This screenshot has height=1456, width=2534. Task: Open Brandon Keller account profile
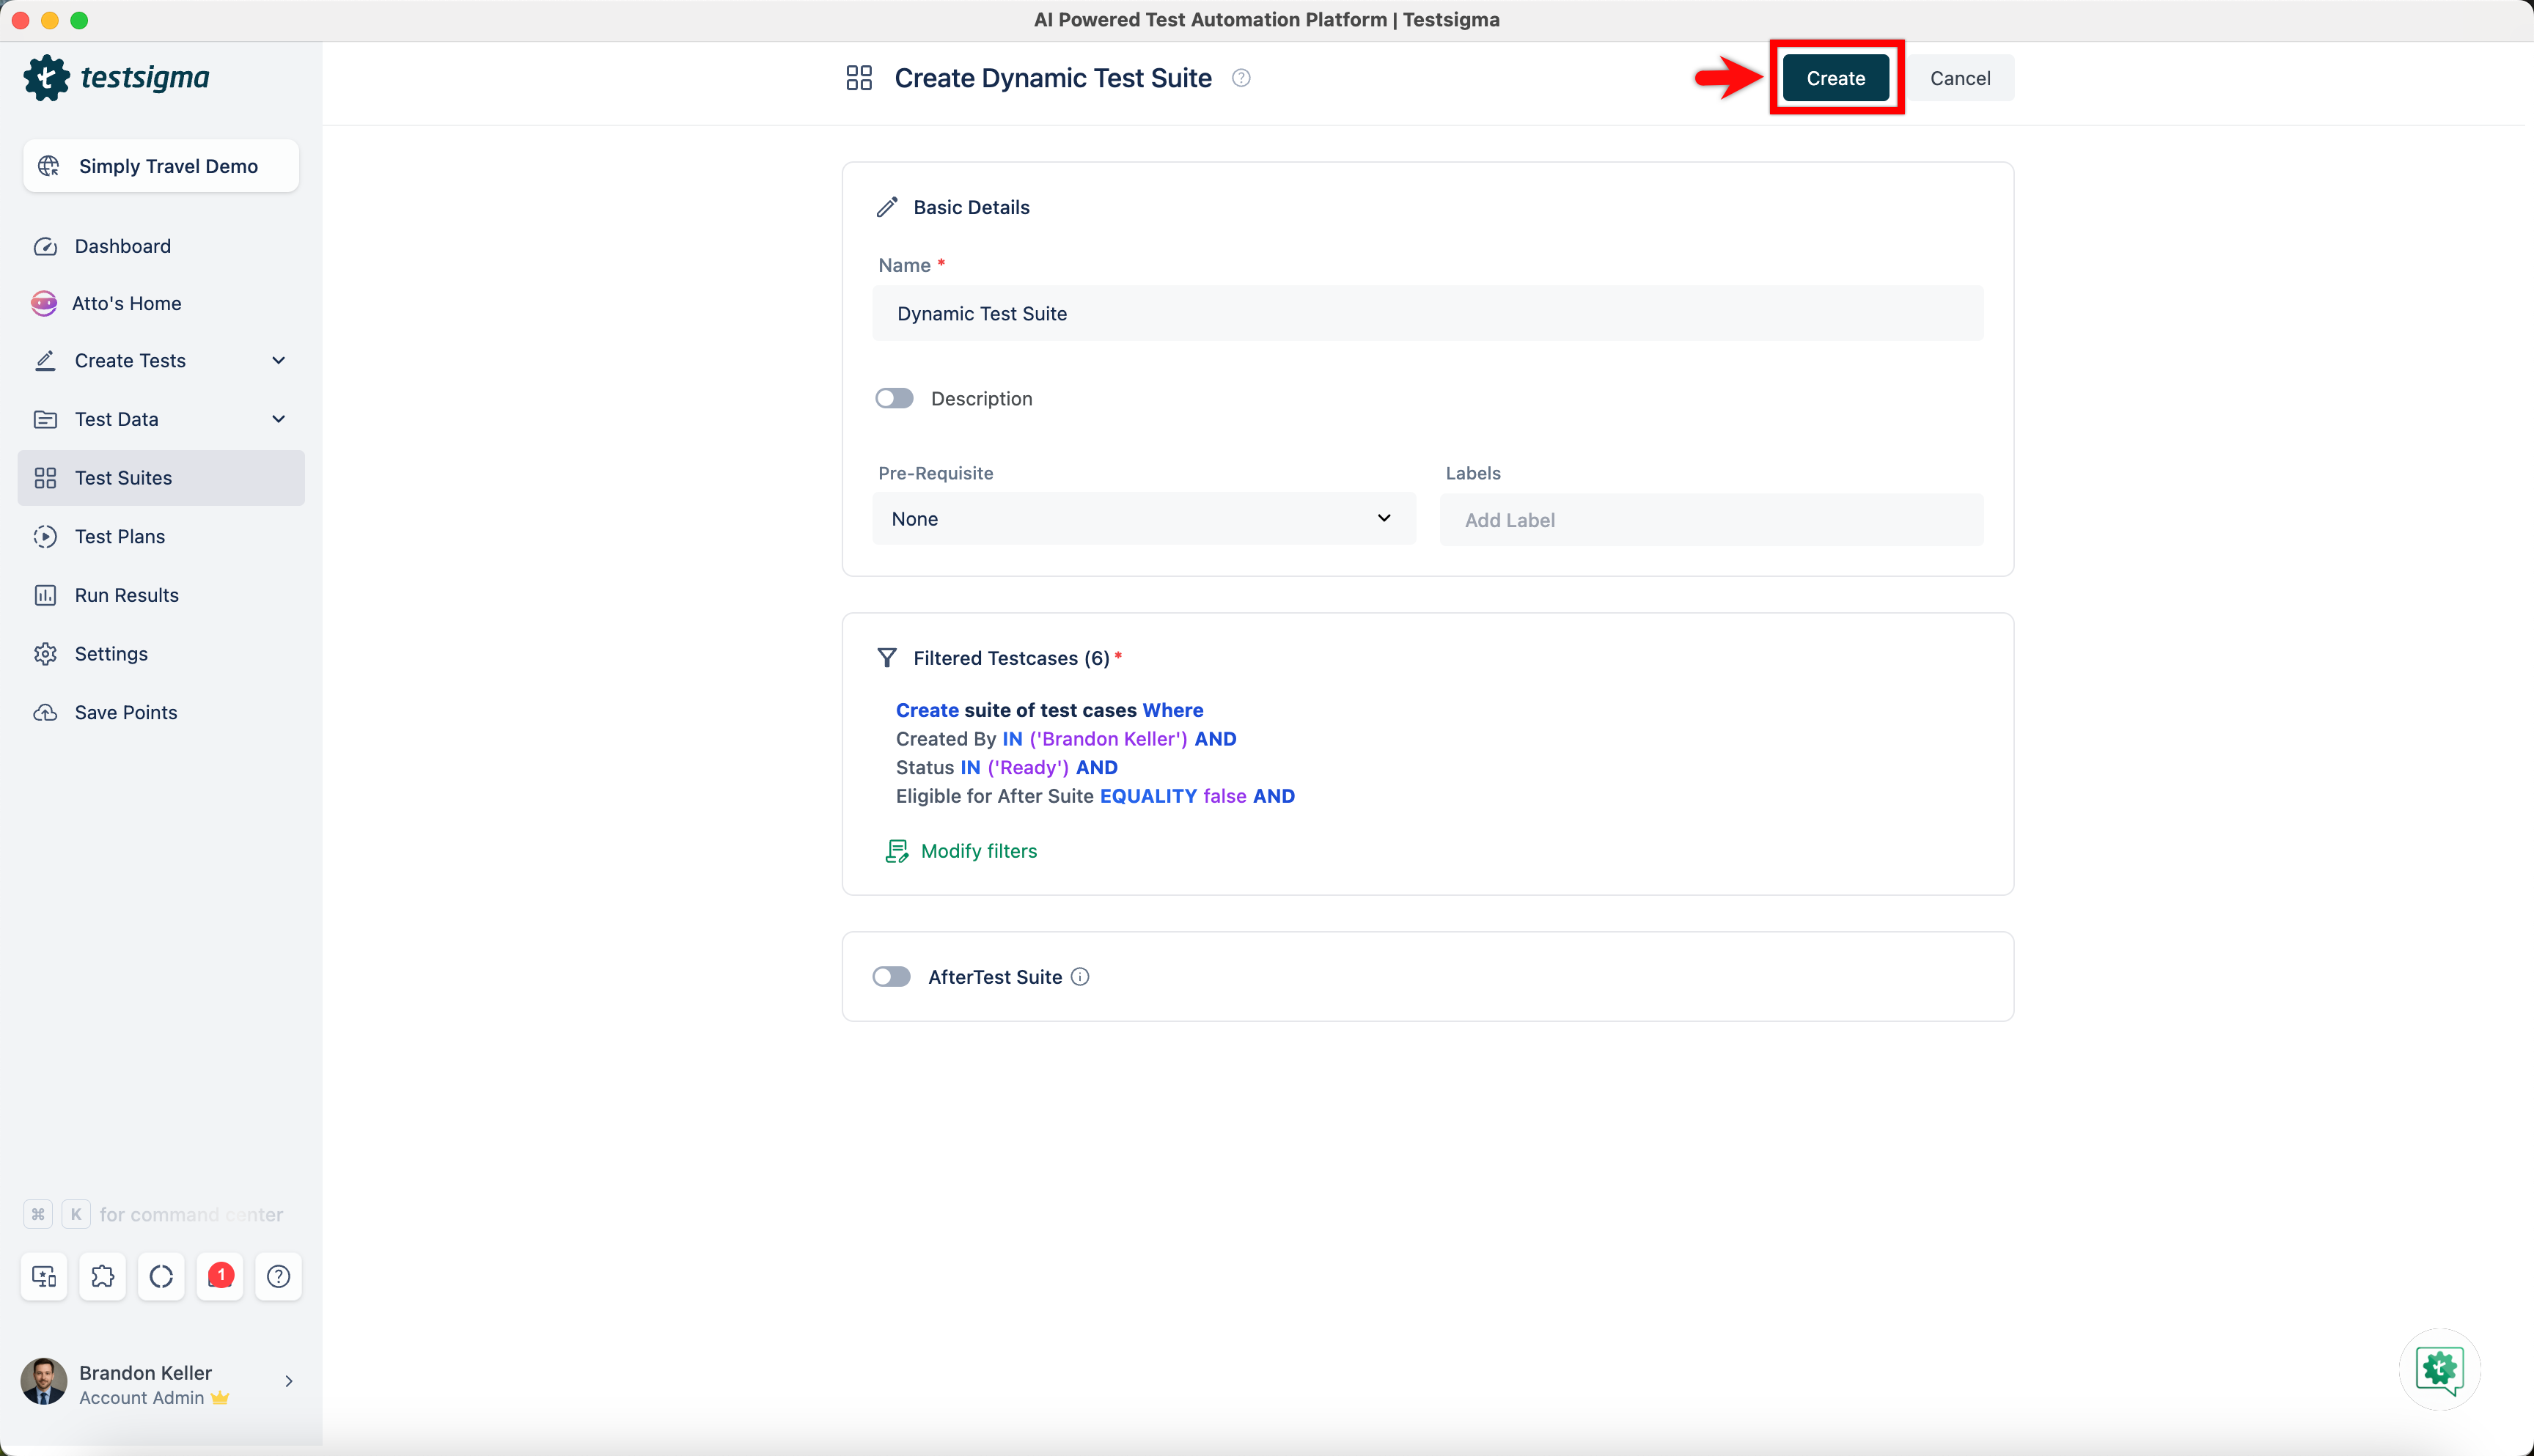[145, 1384]
